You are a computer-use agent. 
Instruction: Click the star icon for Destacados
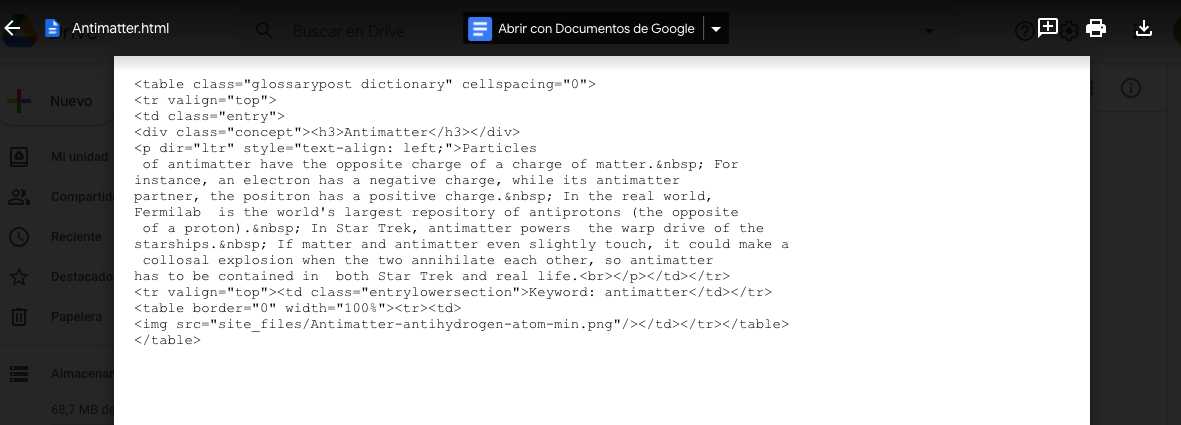pyautogui.click(x=19, y=277)
